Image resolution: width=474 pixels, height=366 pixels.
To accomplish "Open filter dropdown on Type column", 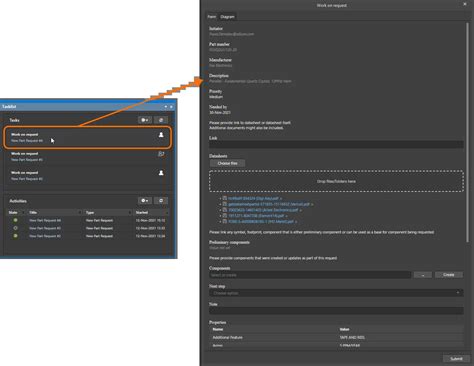I will (x=130, y=212).
